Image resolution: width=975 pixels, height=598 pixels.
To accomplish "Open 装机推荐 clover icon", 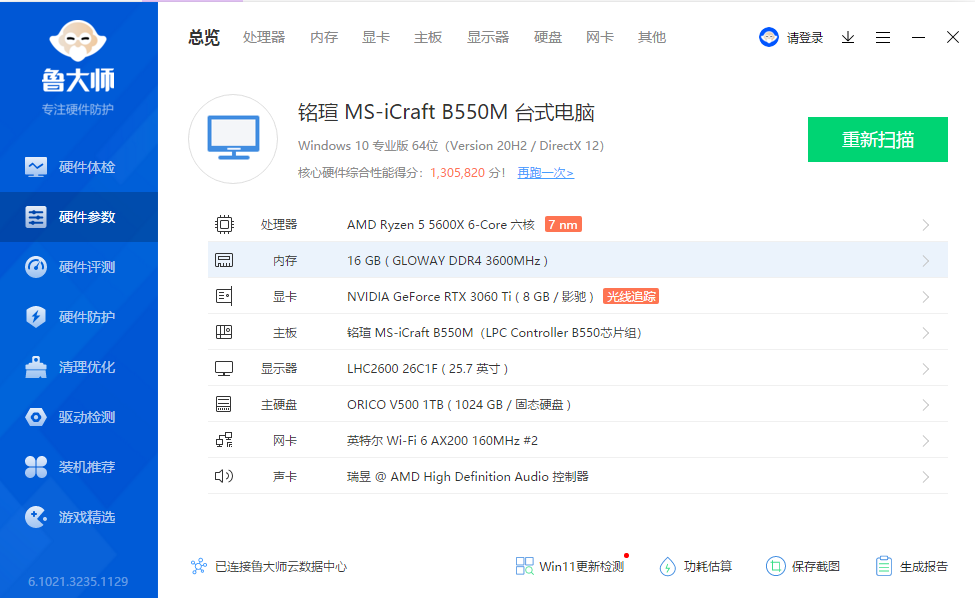I will (x=35, y=467).
